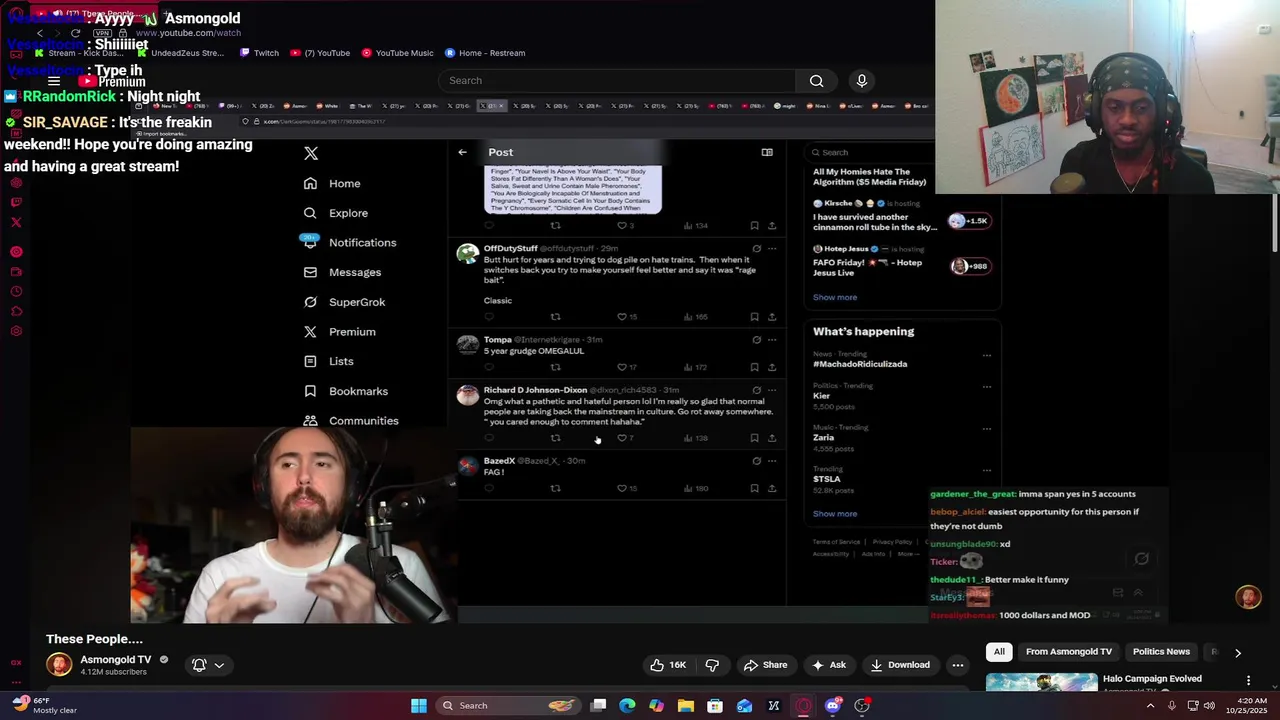The height and width of the screenshot is (720, 1280).
Task: Select the From Asmongold TV chip
Action: pos(1068,652)
